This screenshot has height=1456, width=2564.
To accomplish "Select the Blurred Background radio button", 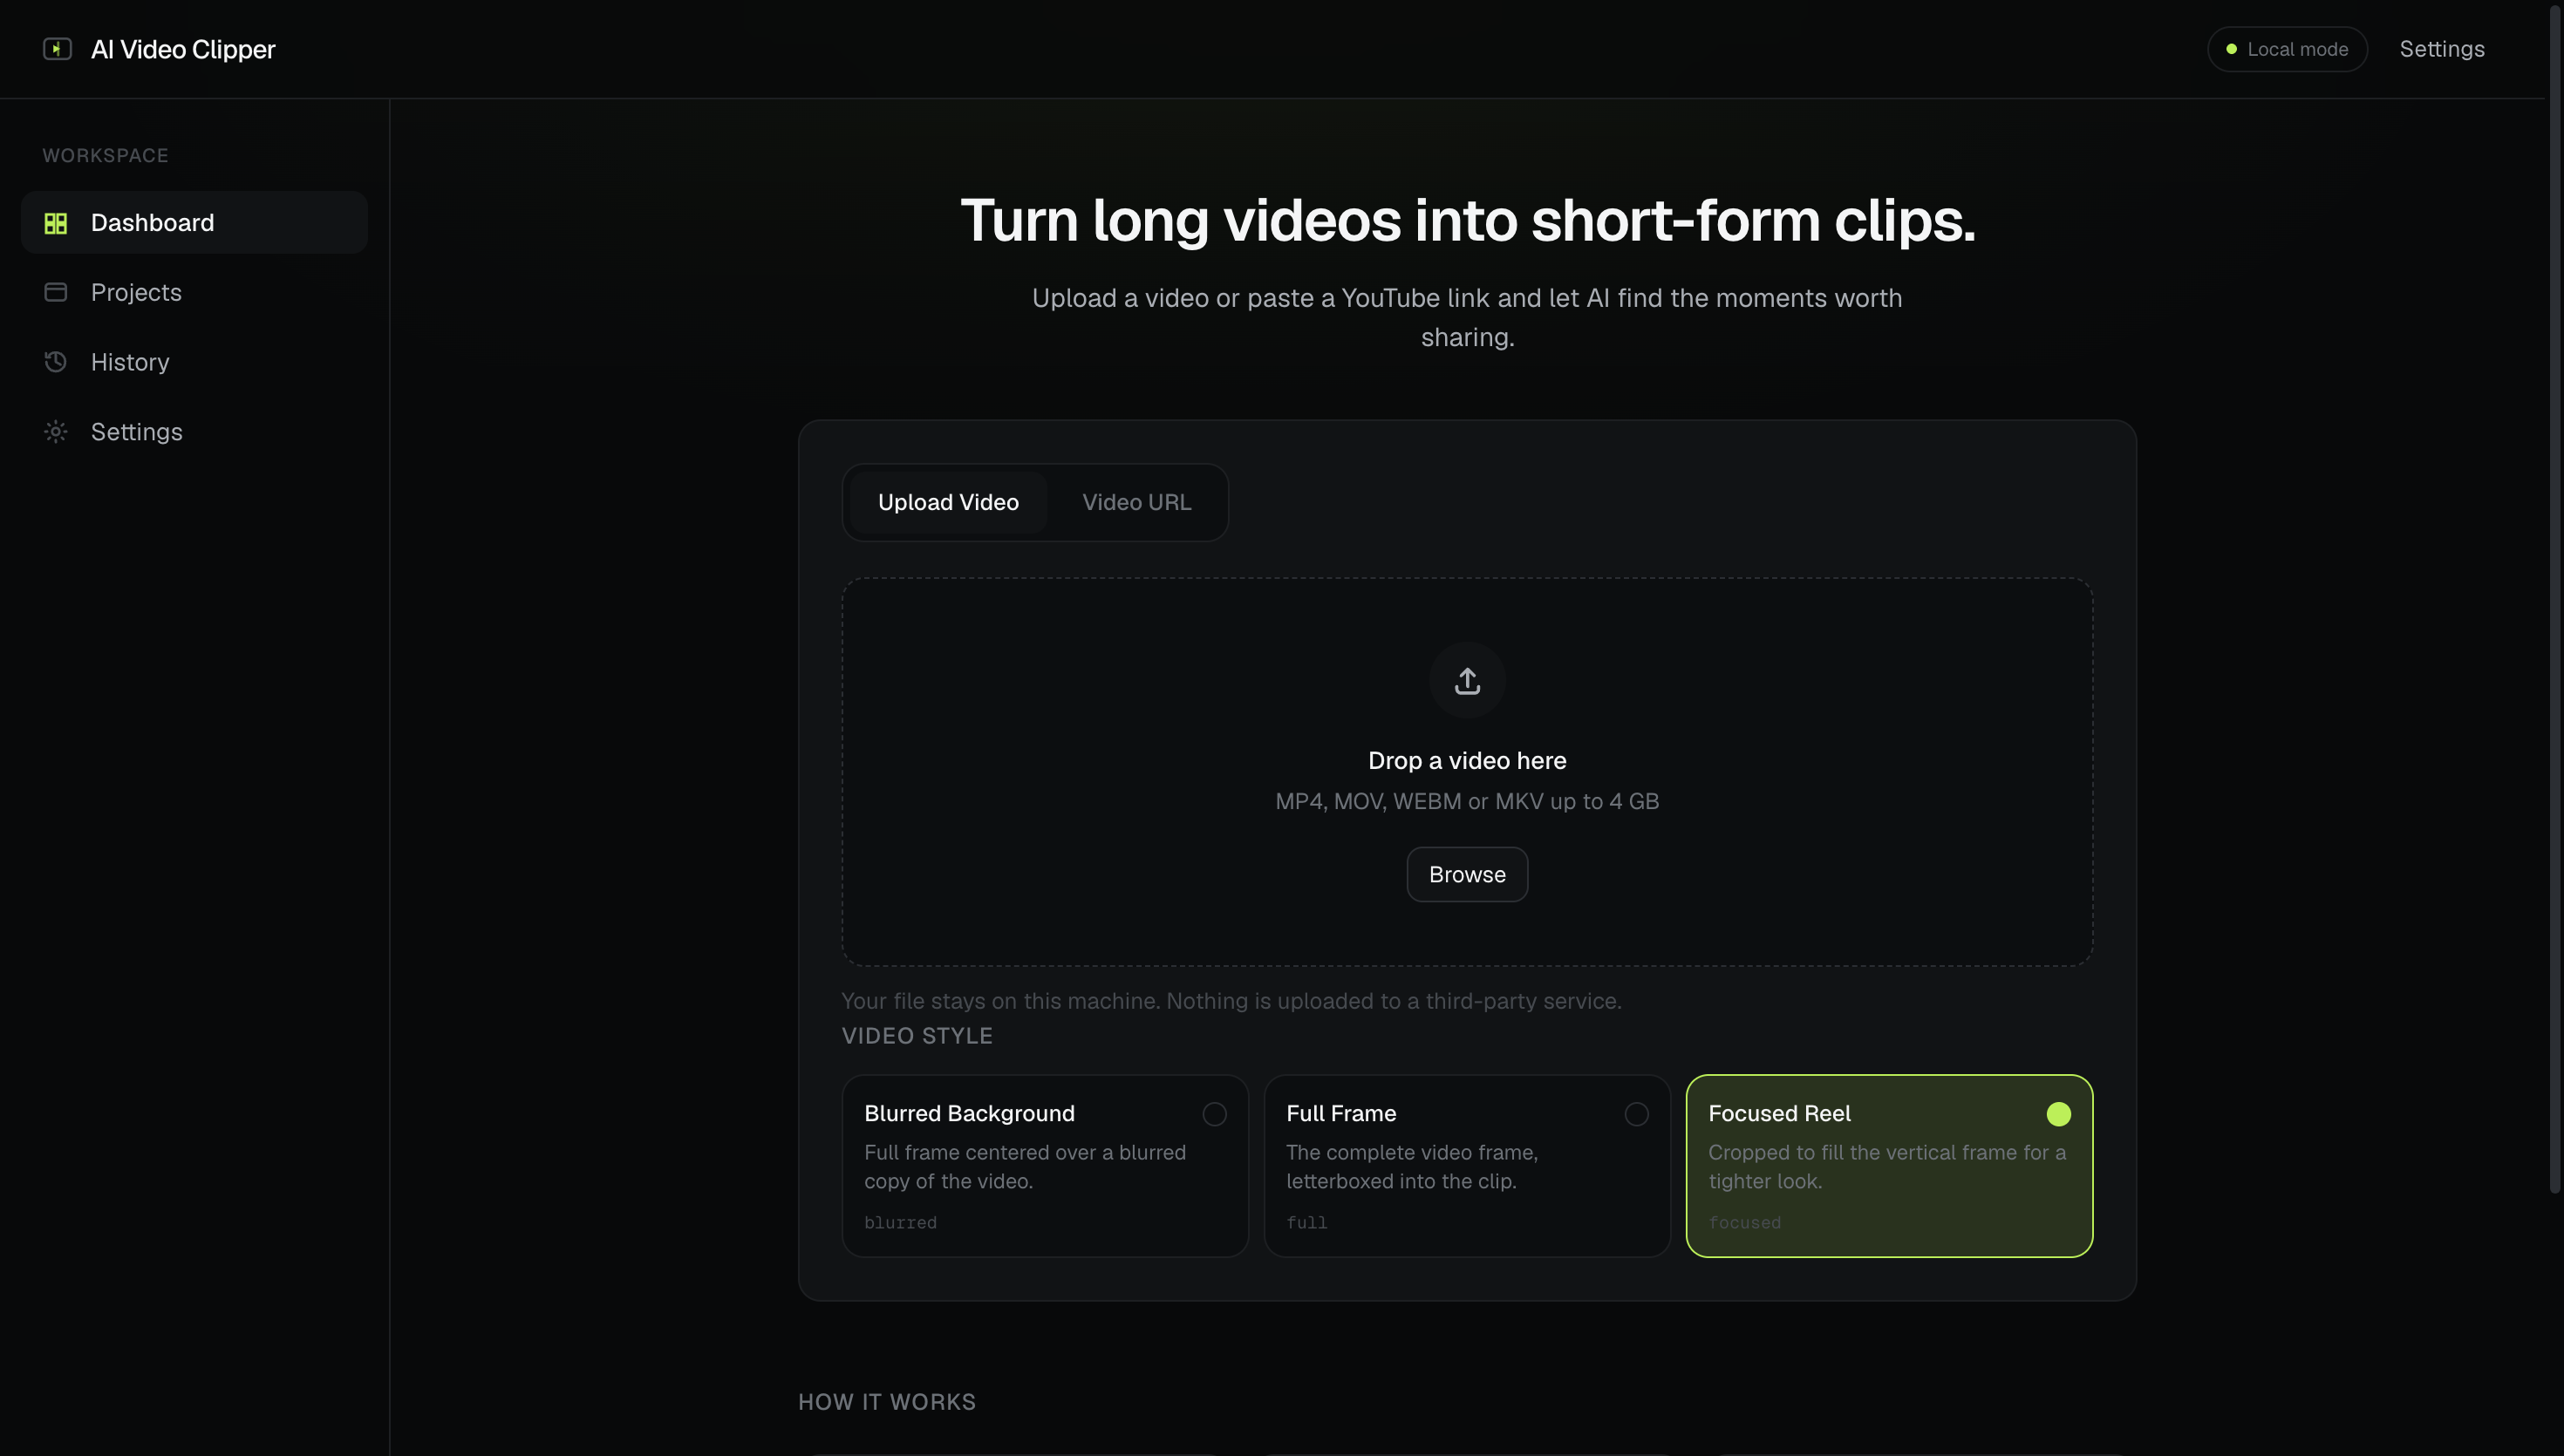I will point(1214,1114).
